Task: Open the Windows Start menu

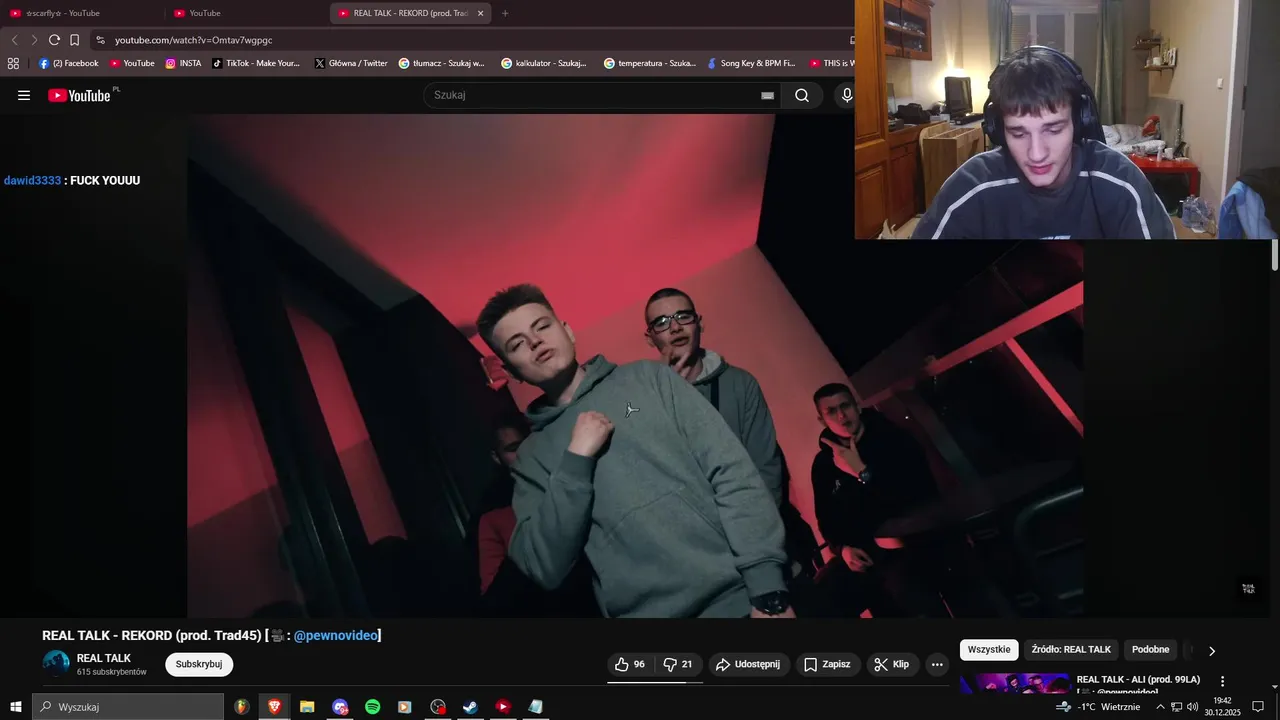Action: pyautogui.click(x=15, y=707)
